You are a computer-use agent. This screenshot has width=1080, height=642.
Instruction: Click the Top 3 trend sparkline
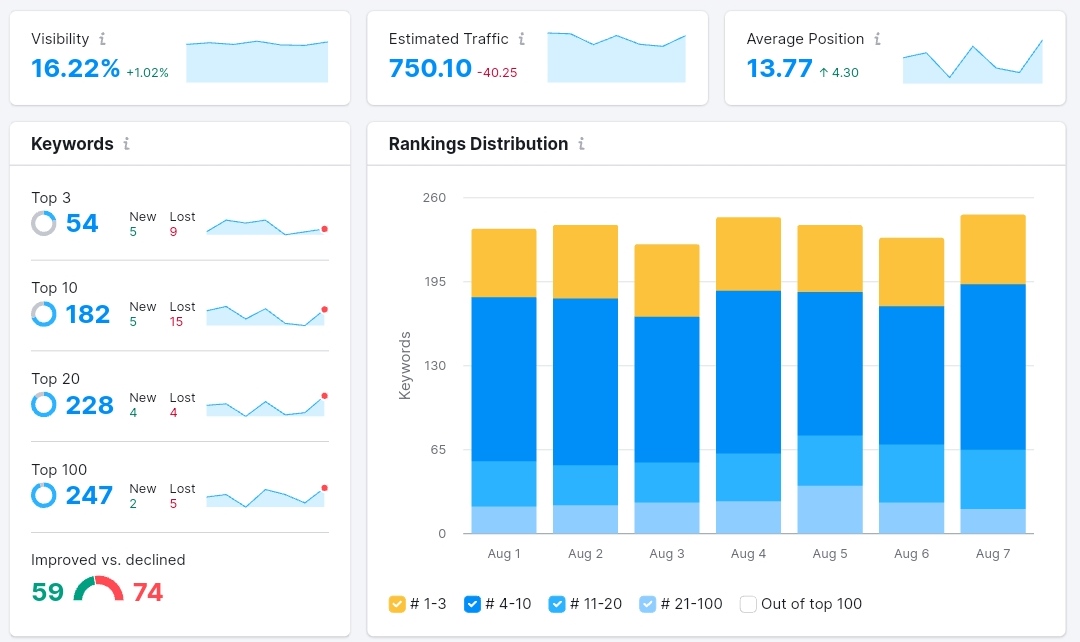[x=267, y=227]
